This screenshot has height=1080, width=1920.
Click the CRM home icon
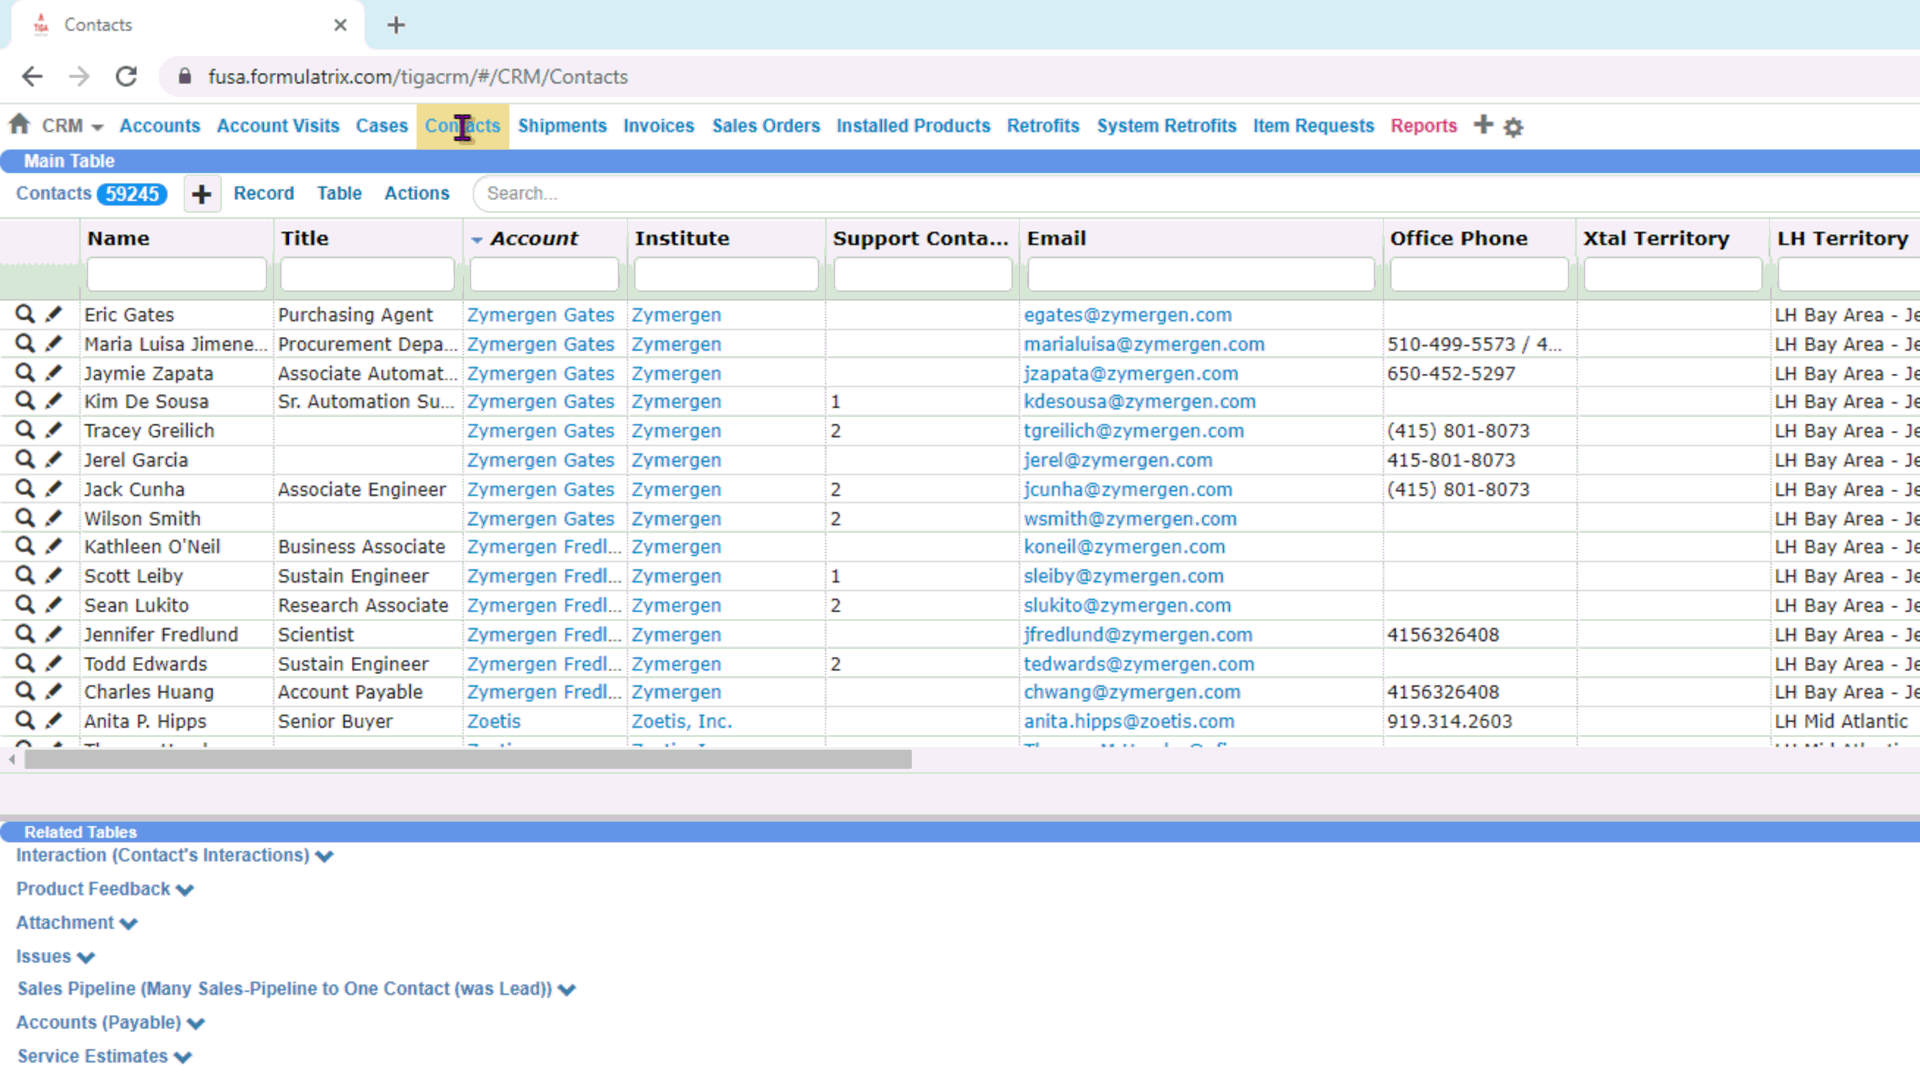(19, 124)
